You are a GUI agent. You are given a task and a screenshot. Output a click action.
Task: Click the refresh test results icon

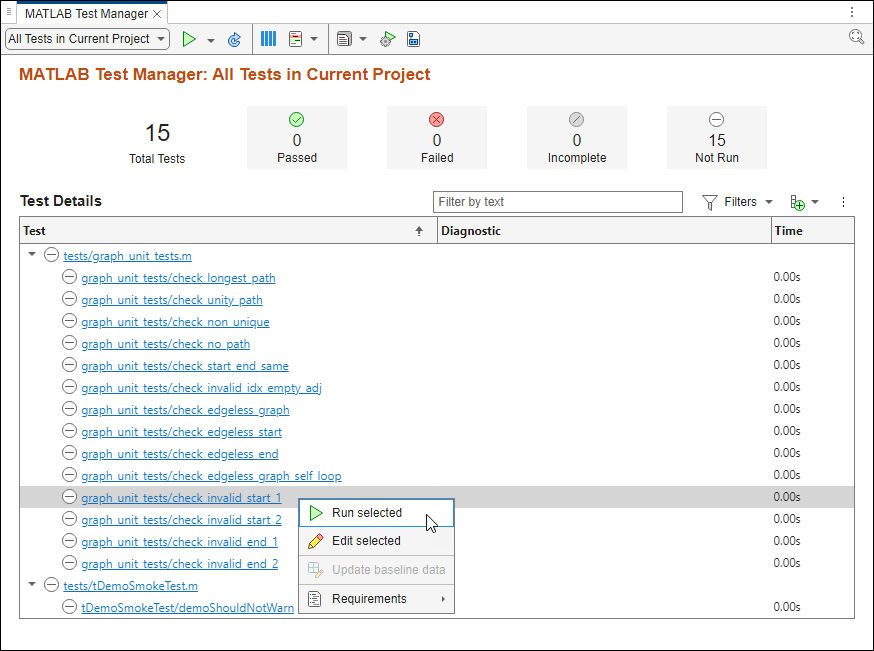[233, 38]
